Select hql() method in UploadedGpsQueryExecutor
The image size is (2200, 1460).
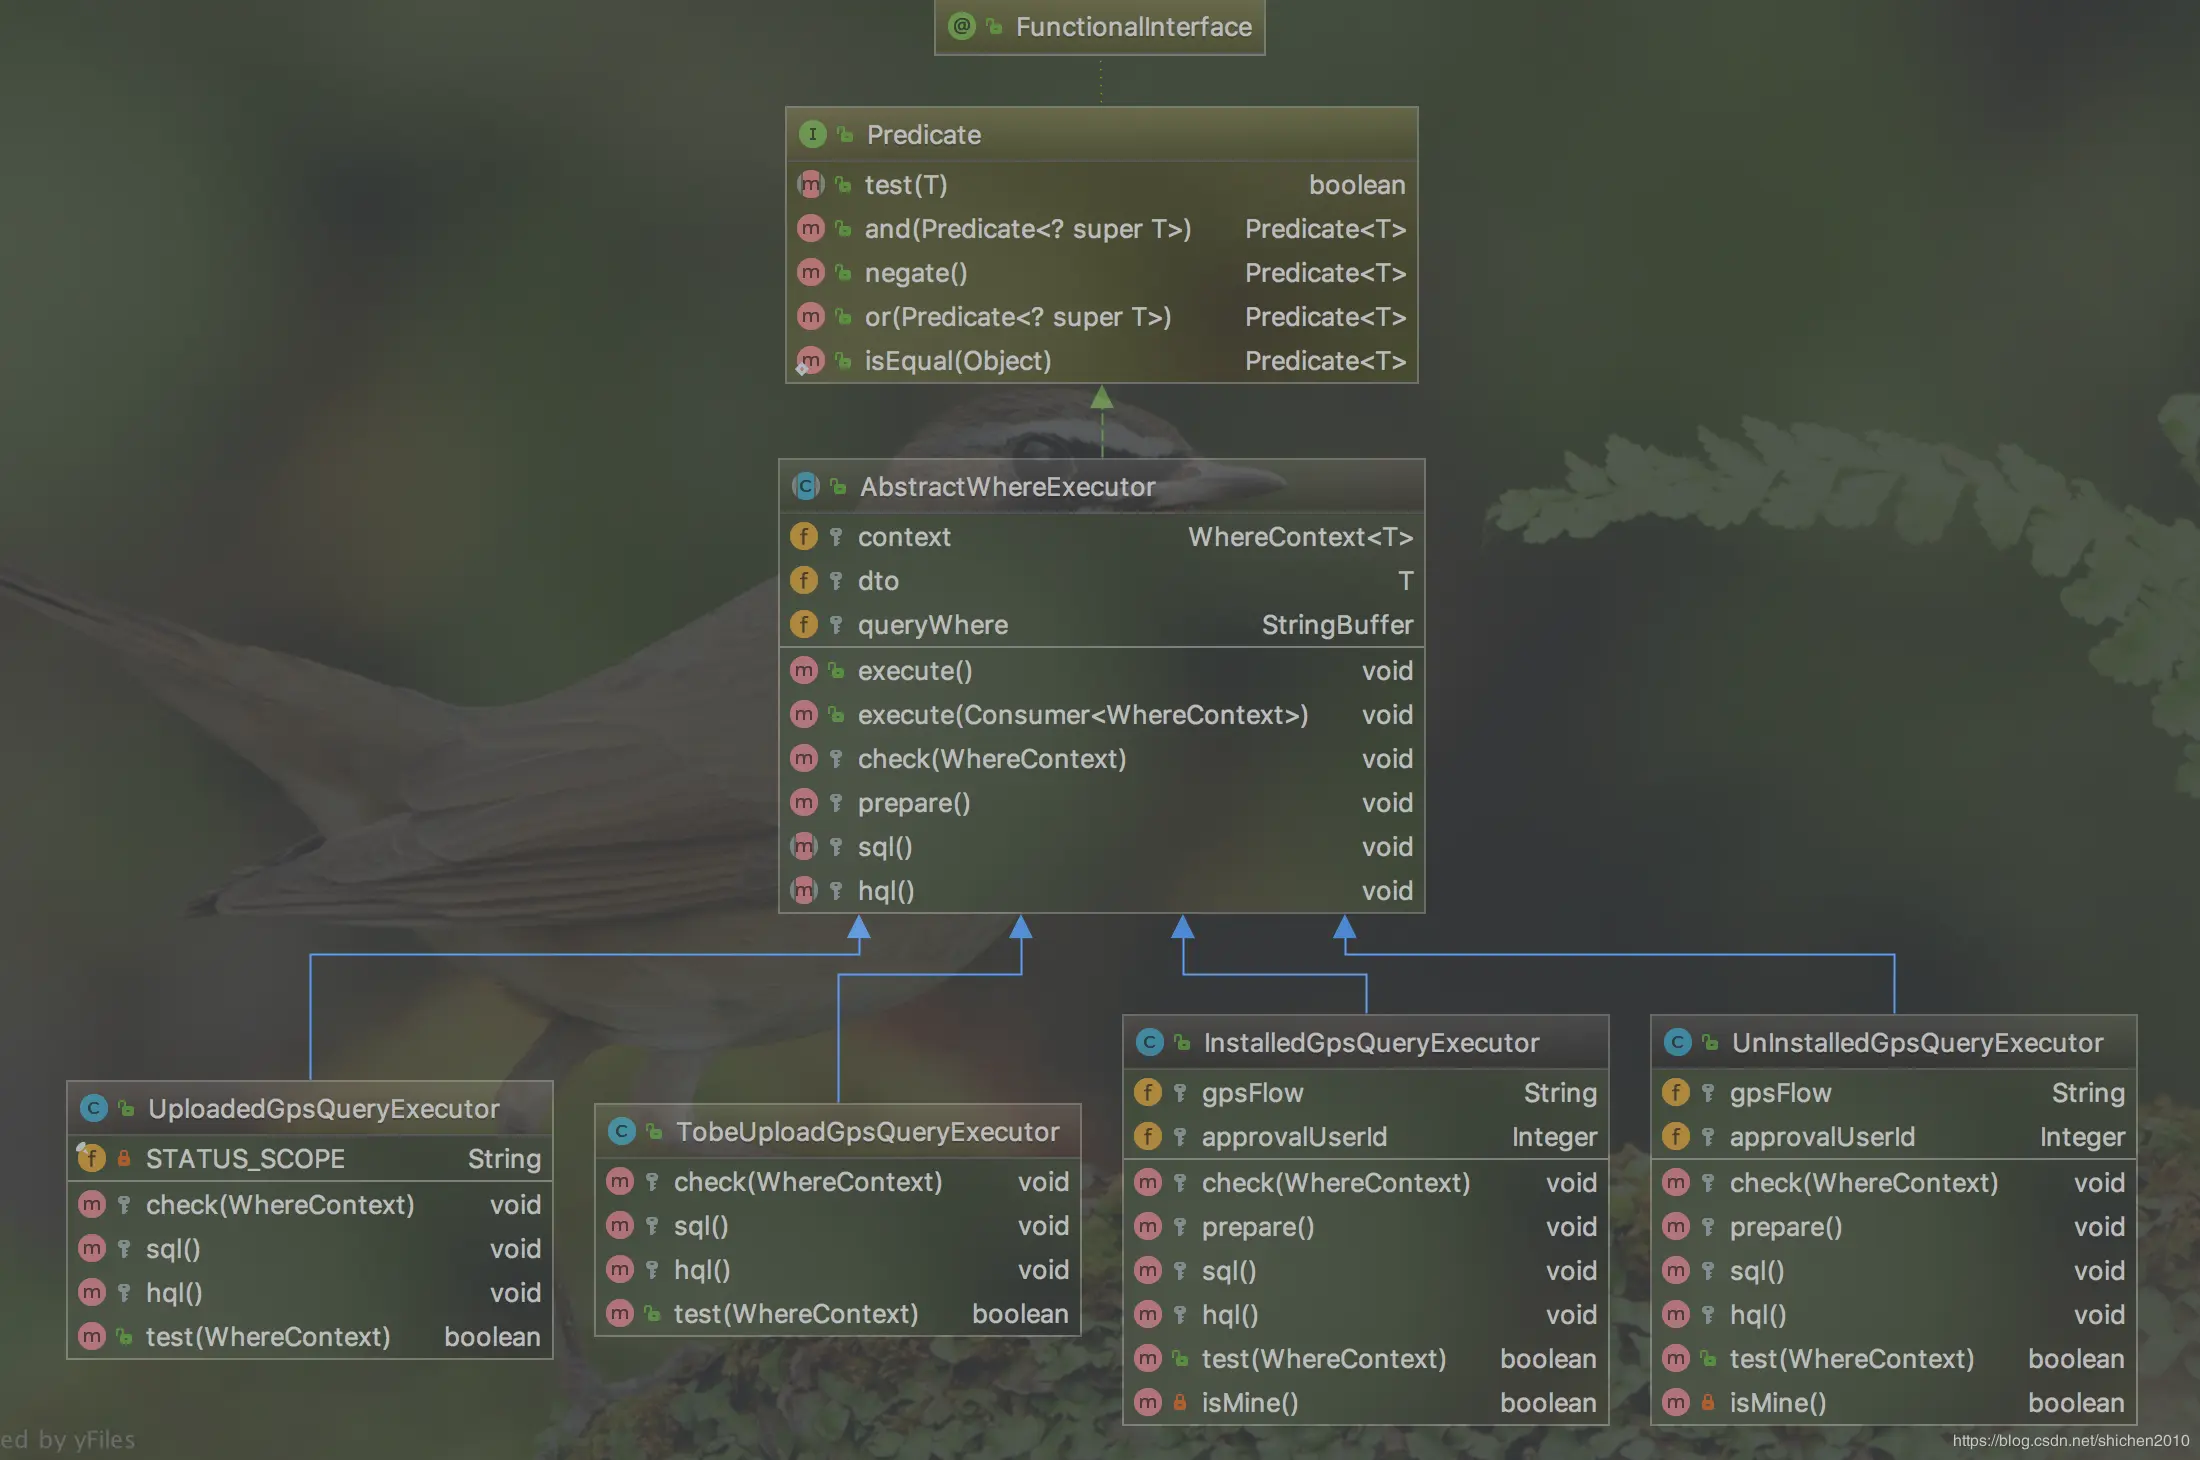[174, 1292]
